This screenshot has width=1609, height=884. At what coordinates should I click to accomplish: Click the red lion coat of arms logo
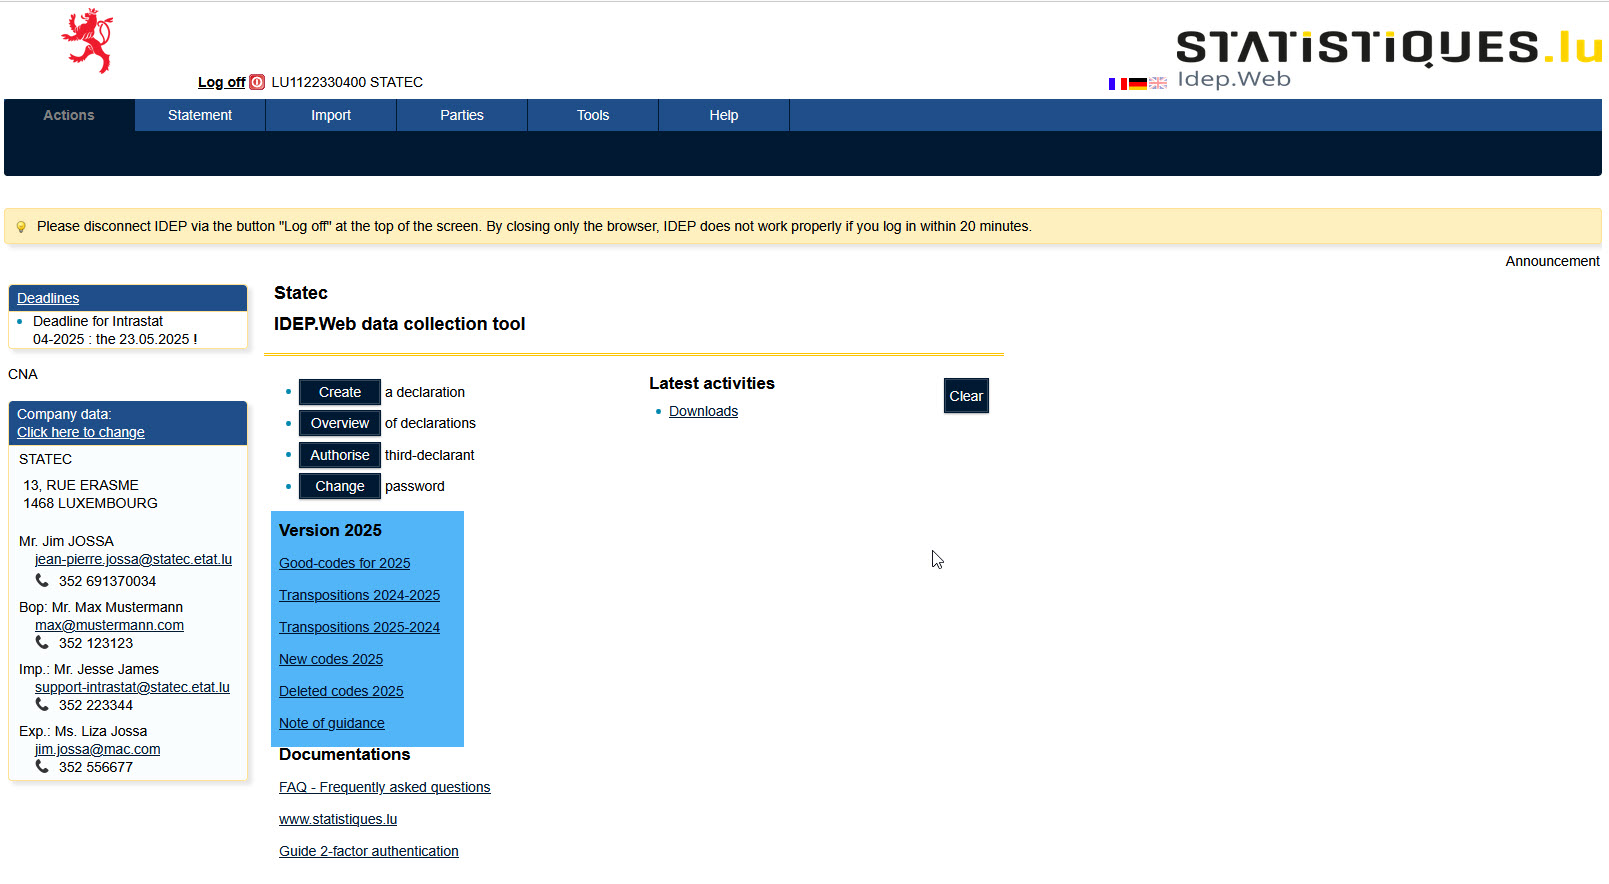88,41
